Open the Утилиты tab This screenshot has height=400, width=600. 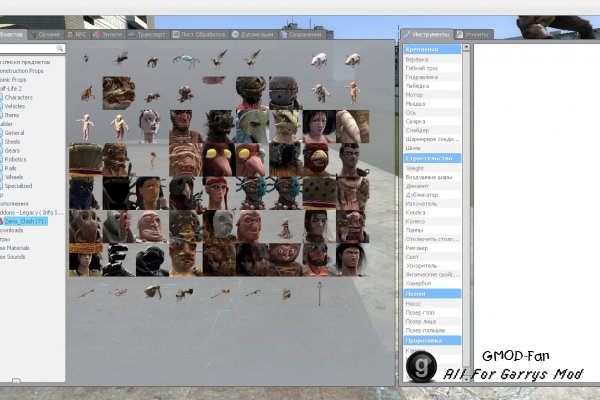[x=473, y=34]
